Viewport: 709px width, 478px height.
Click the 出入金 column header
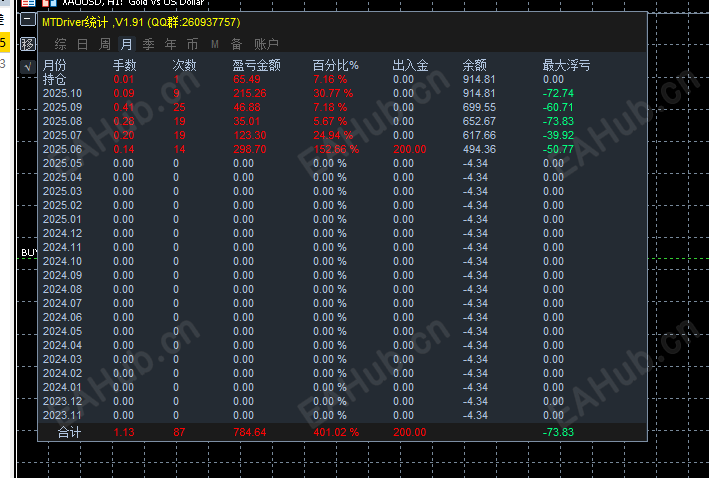tap(410, 66)
